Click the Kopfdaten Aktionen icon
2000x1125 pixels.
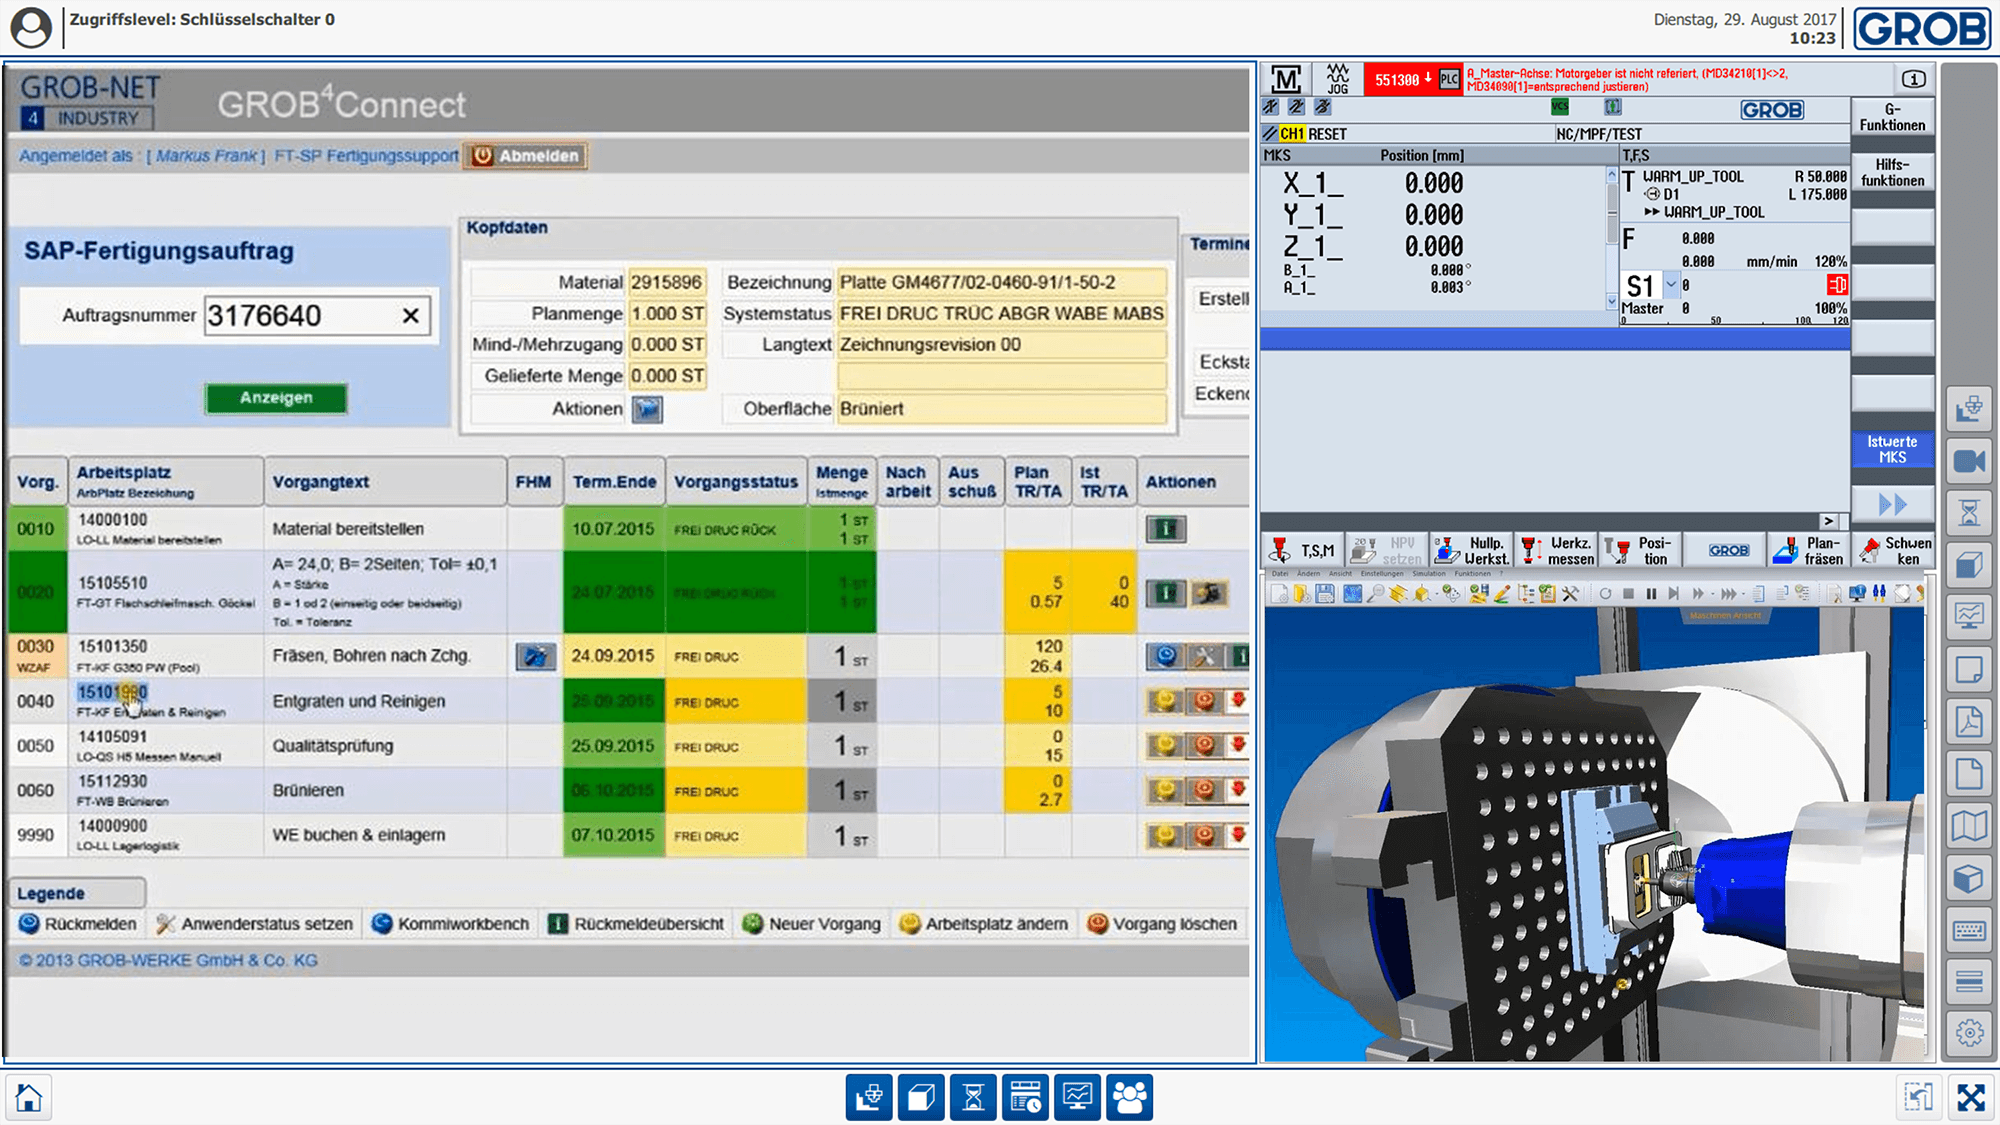pos(647,409)
